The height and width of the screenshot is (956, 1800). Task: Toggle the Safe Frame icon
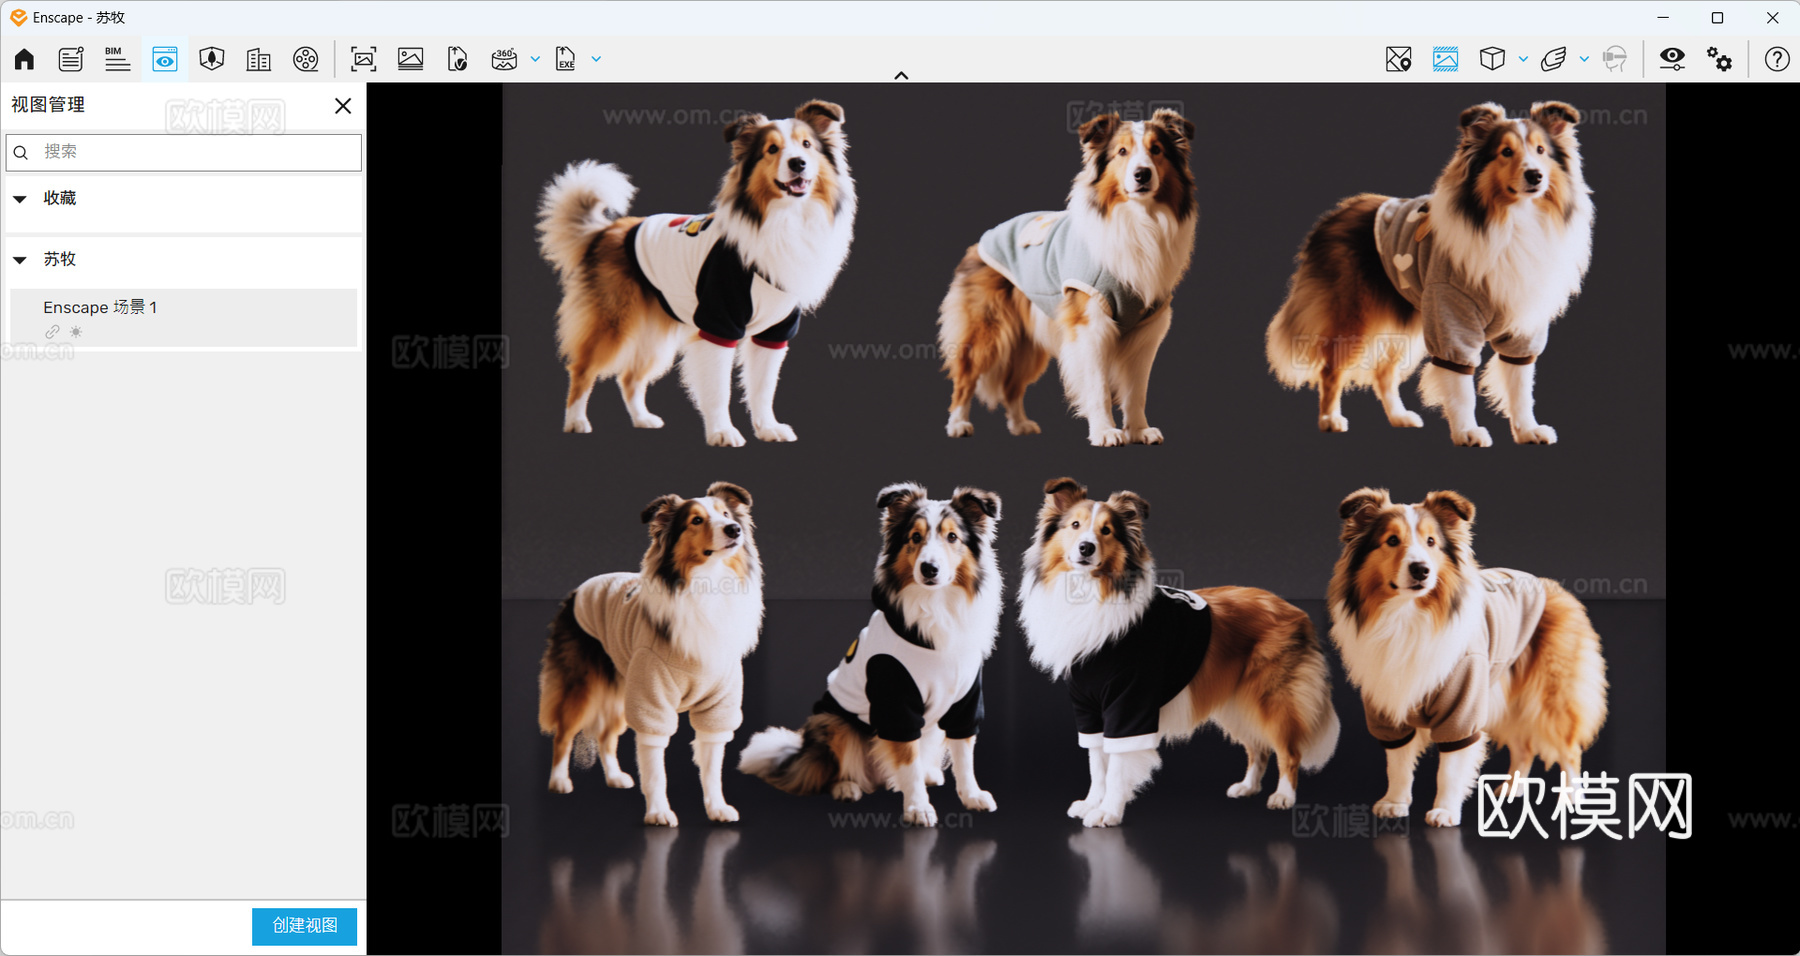pyautogui.click(x=1445, y=59)
